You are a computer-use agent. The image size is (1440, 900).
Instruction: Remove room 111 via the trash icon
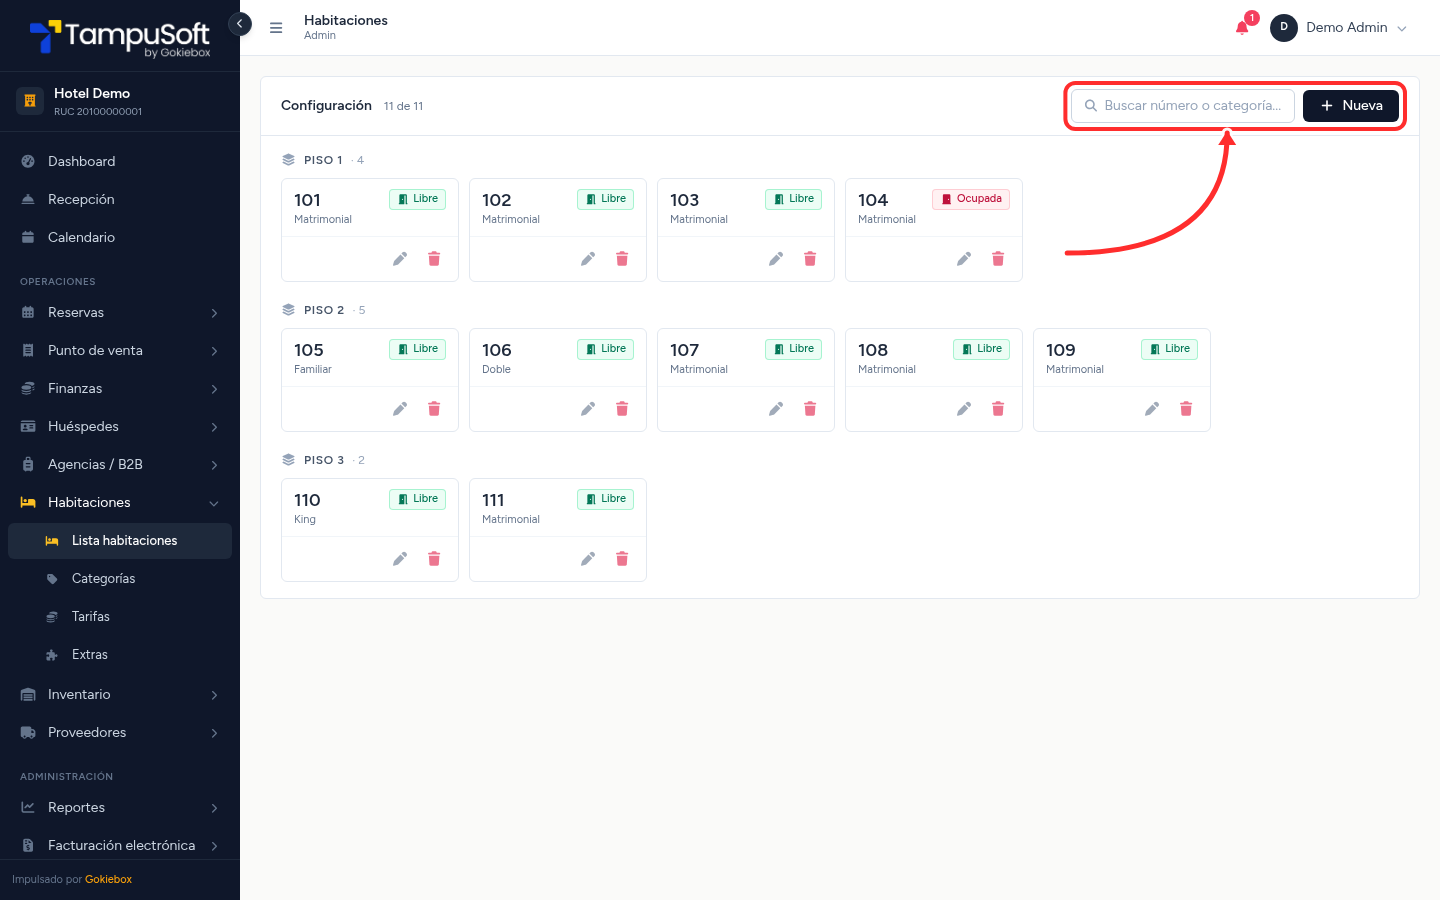click(622, 559)
